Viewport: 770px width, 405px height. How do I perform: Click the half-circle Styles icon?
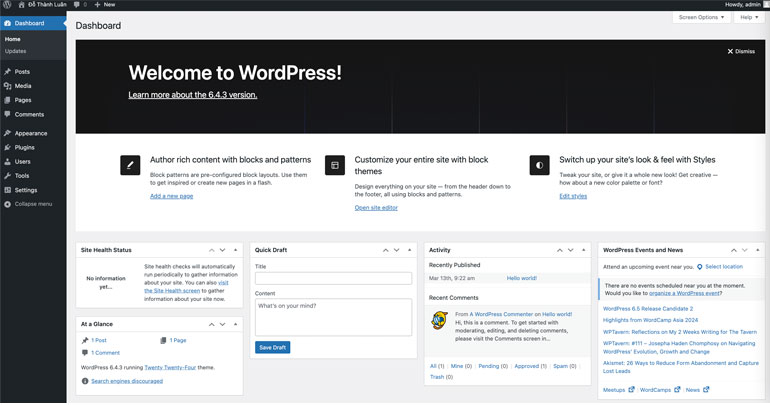(539, 165)
